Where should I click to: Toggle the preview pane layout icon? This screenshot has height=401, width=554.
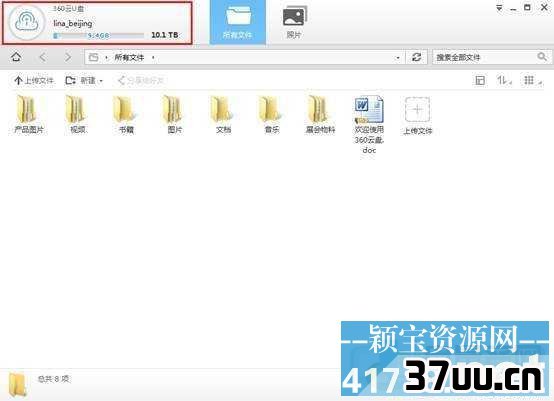point(479,81)
